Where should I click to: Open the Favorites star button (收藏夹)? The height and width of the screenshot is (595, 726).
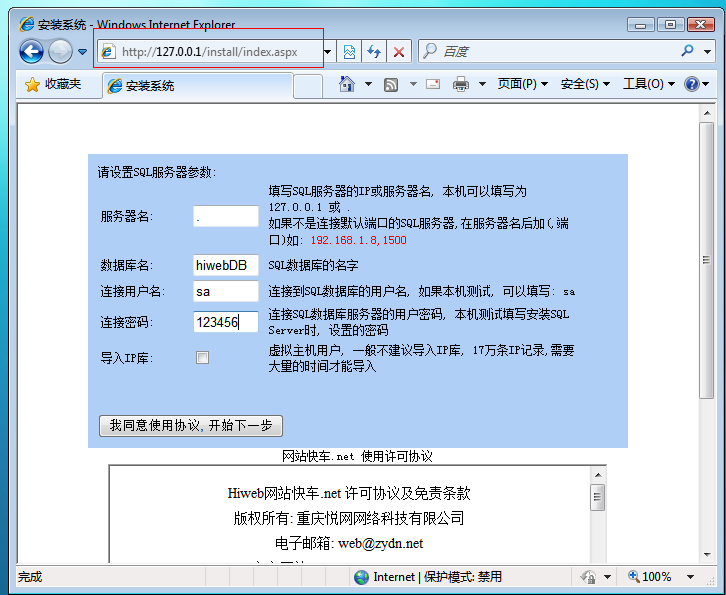point(53,85)
